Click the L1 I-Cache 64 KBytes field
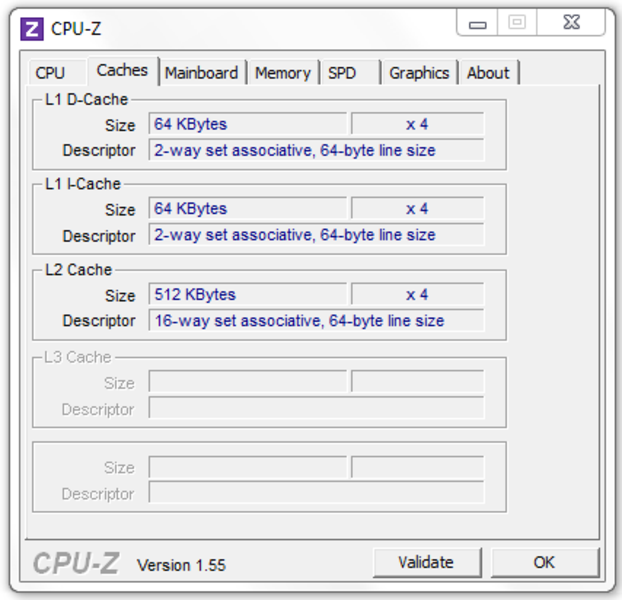Viewport: 622px width, 600px height. coord(248,209)
